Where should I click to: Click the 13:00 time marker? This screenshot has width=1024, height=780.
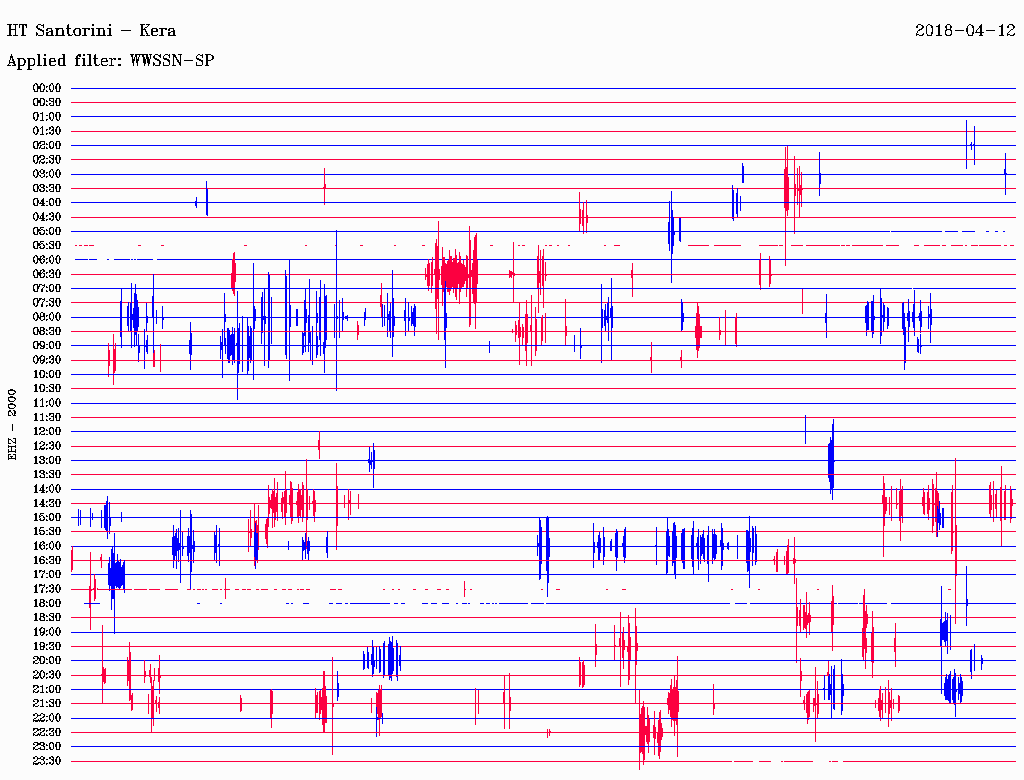(x=47, y=460)
